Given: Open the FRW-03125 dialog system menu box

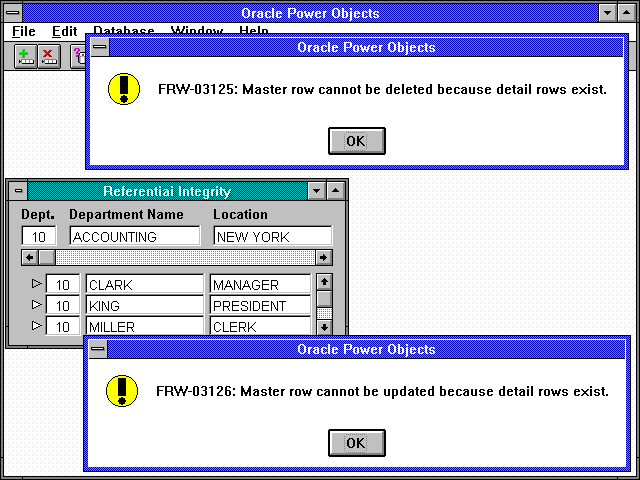Looking at the screenshot, I should (98, 47).
